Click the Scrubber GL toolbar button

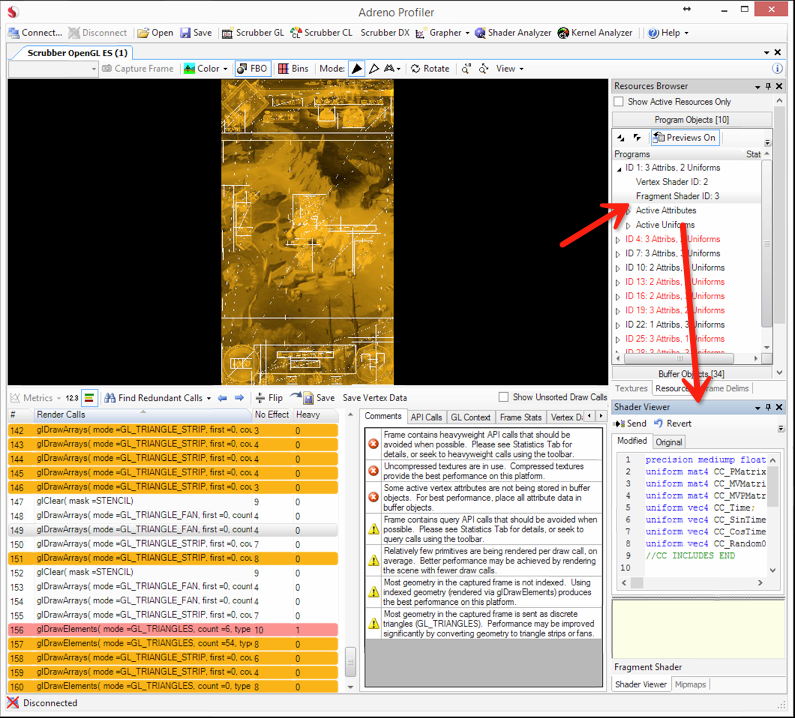[x=253, y=33]
